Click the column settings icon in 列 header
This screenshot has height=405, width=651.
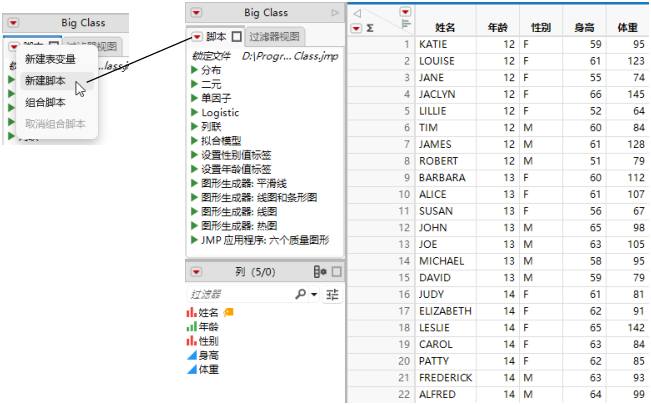pyautogui.click(x=320, y=272)
